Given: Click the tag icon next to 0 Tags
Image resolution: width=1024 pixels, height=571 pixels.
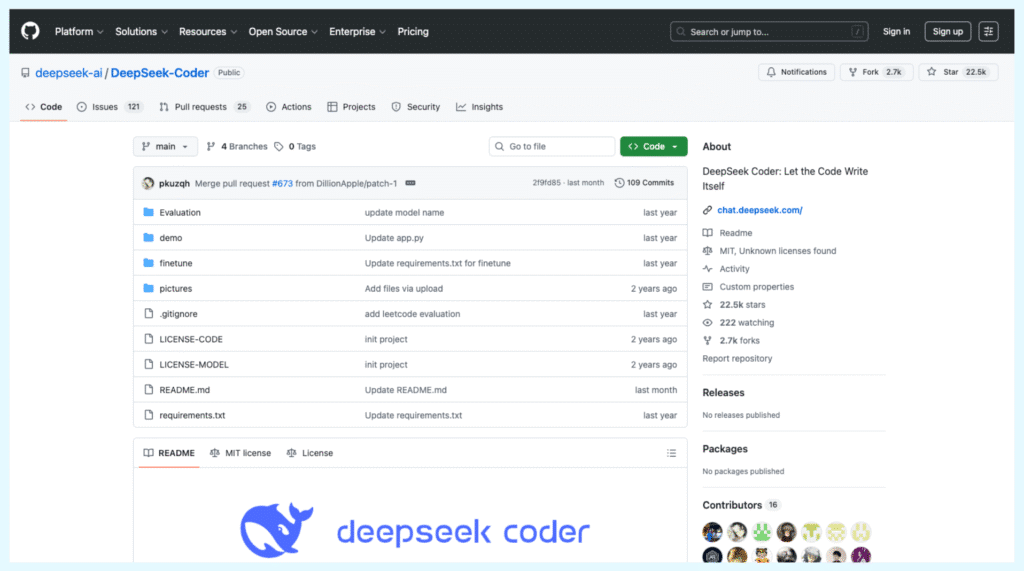Looking at the screenshot, I should pos(279,146).
